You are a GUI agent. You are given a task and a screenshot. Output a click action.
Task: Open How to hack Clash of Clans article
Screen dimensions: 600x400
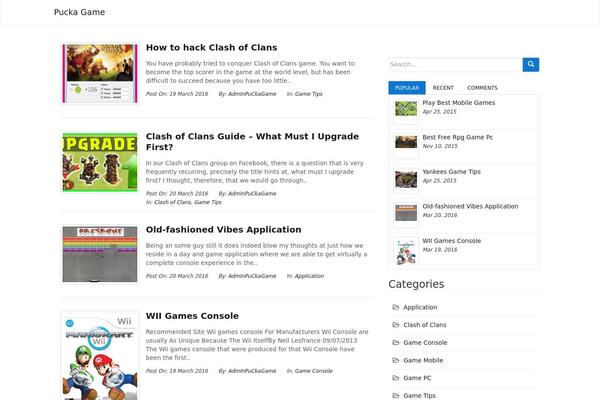click(x=211, y=47)
